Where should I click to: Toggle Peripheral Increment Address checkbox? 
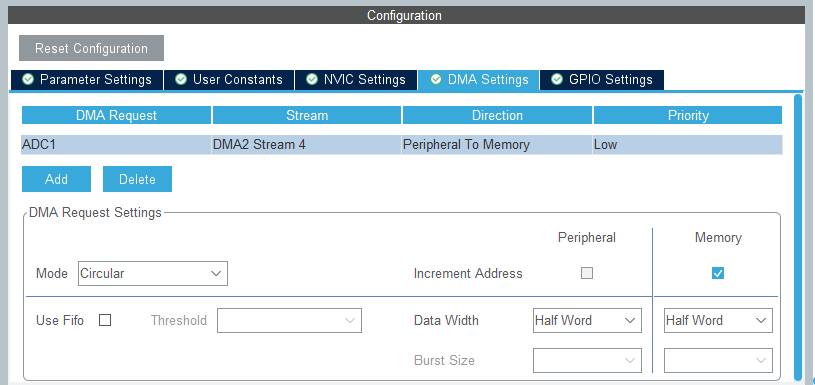pyautogui.click(x=587, y=273)
